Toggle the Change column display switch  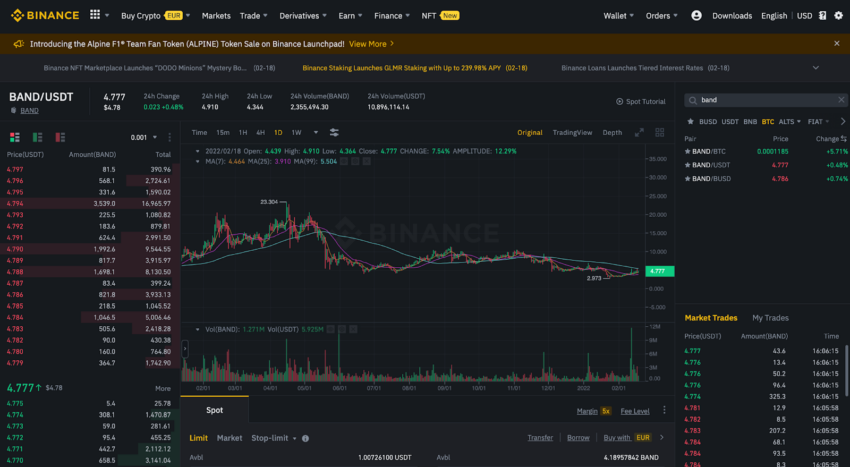pyautogui.click(x=842, y=139)
